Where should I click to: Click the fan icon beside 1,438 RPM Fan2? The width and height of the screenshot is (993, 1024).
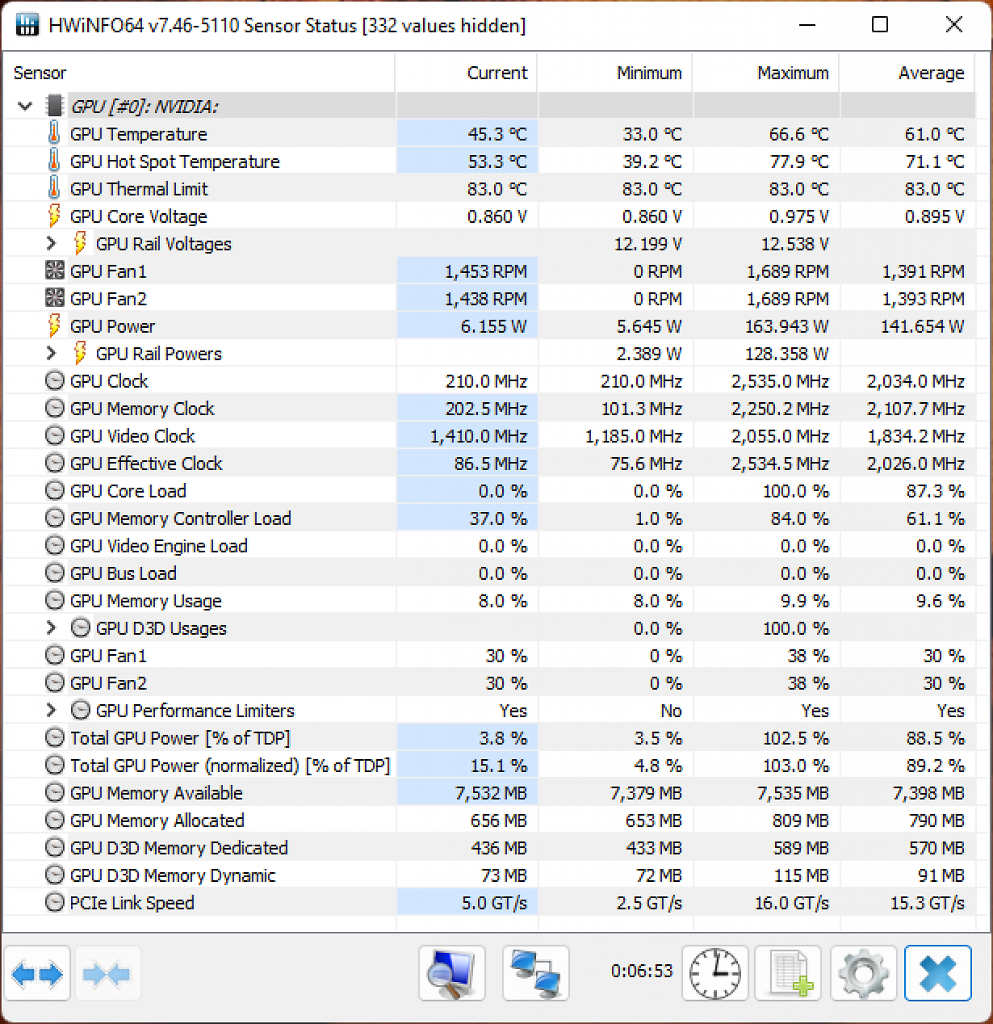54,298
